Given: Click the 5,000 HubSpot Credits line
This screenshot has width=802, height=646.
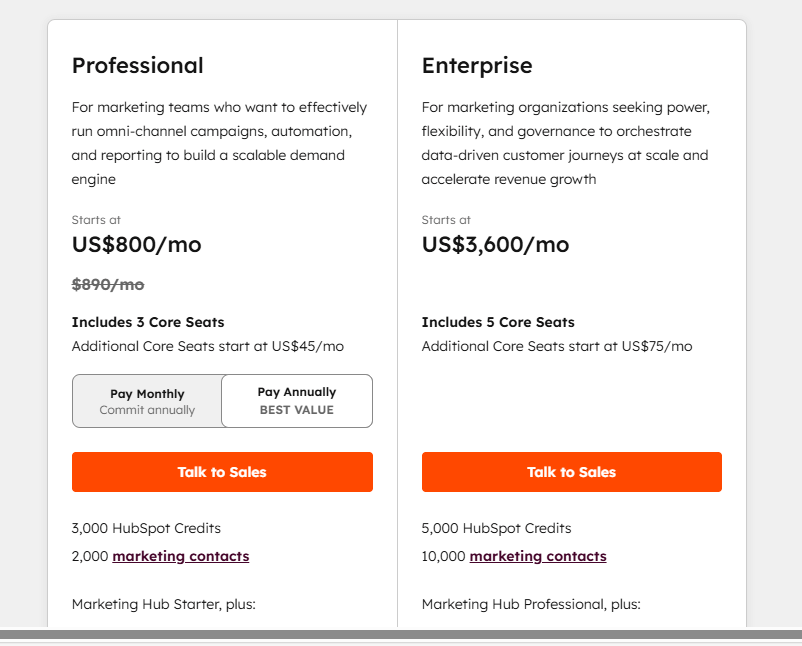Looking at the screenshot, I should [x=496, y=528].
